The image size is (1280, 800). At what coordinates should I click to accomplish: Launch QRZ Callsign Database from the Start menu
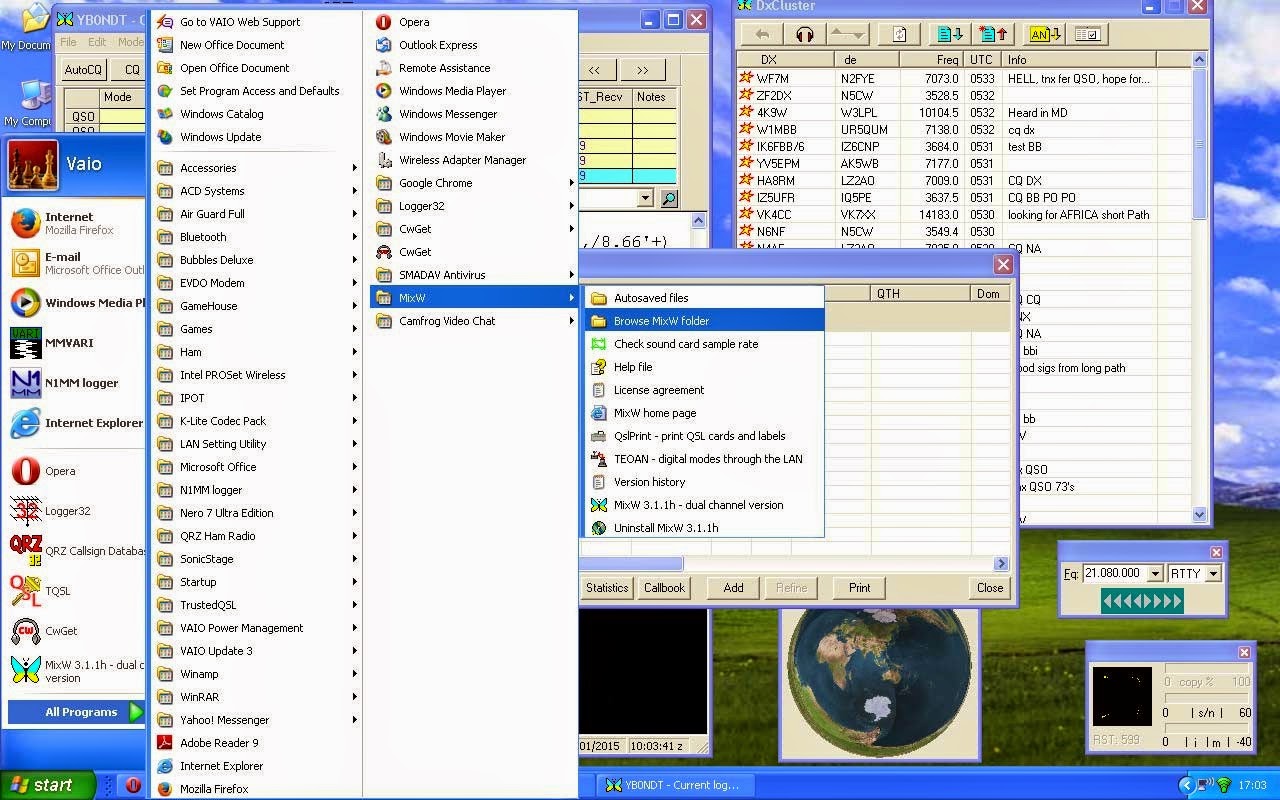pos(75,551)
